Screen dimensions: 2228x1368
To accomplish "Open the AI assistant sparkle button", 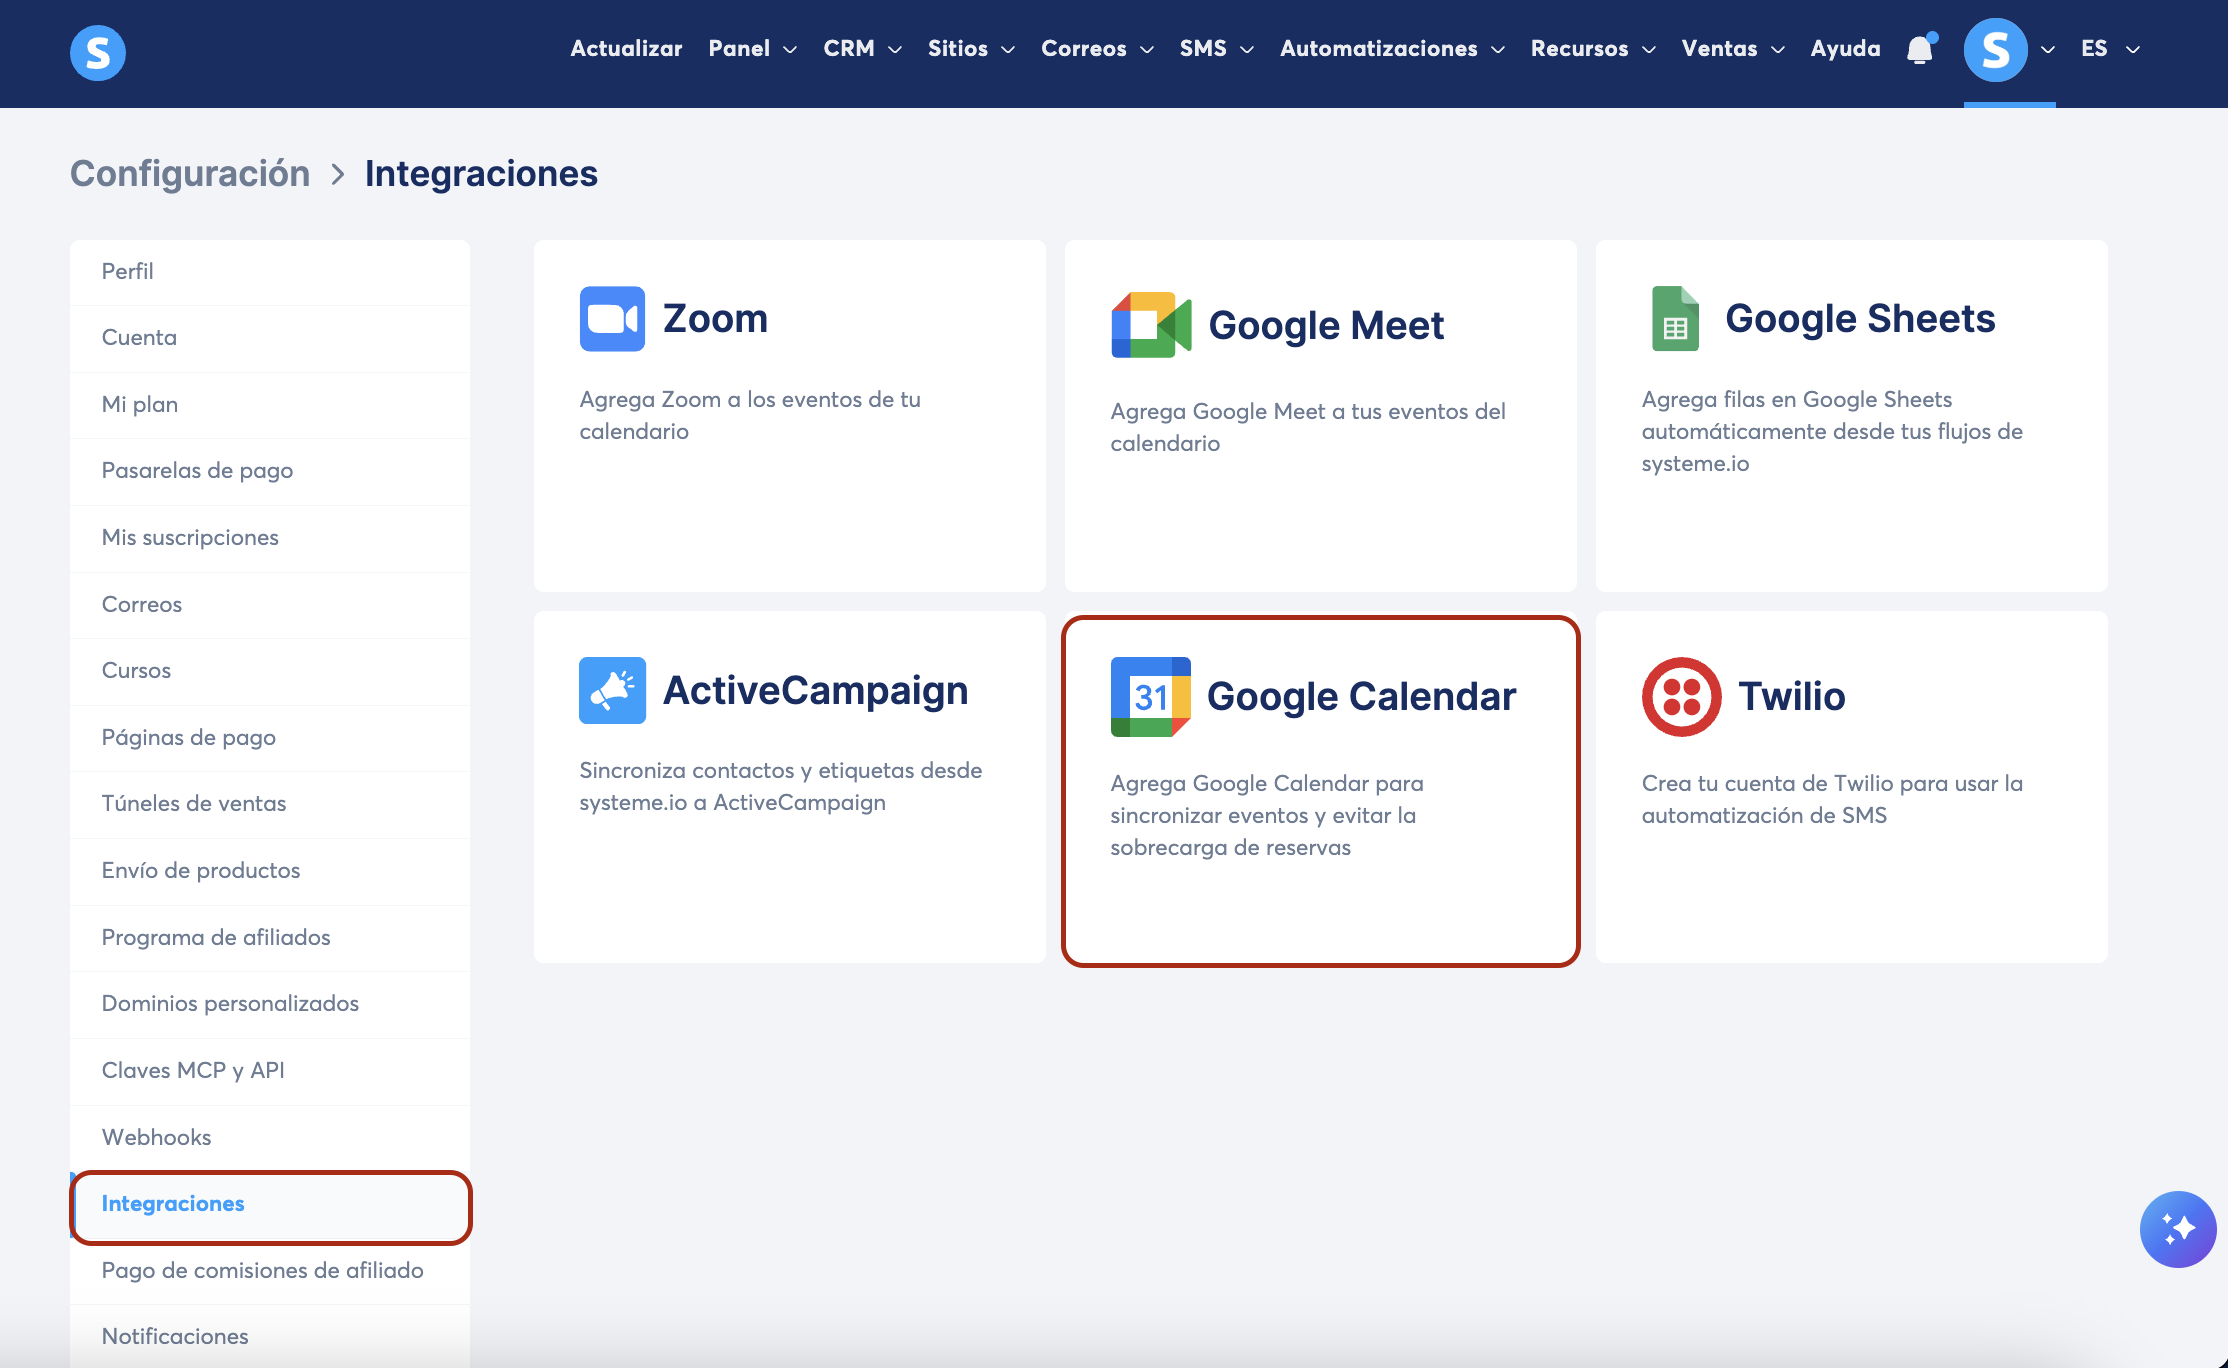I will (2178, 1229).
